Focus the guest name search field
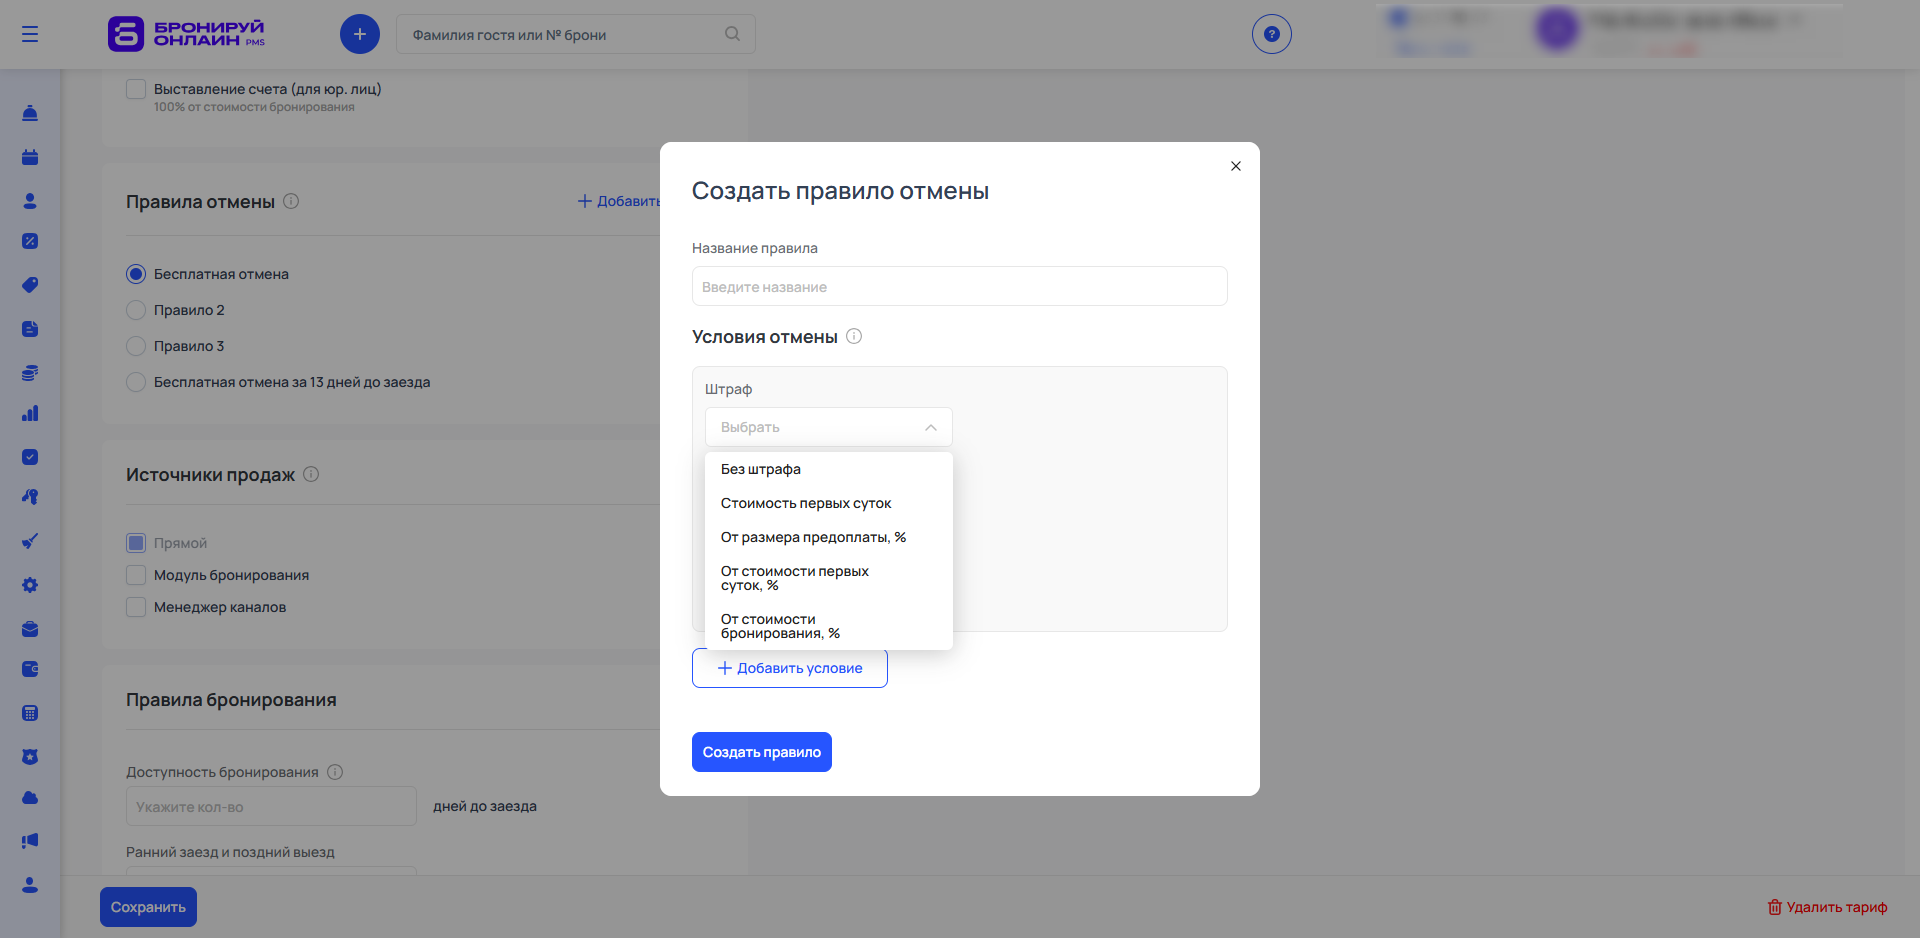This screenshot has height=938, width=1920. pos(576,34)
